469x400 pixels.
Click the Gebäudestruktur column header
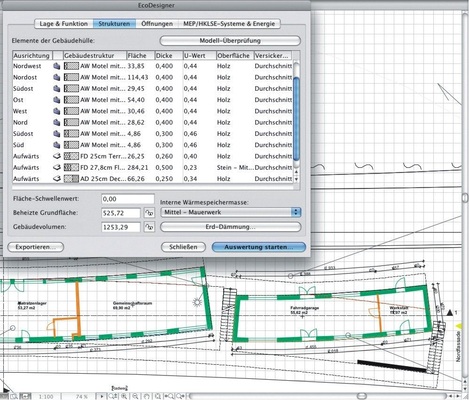(x=95, y=55)
